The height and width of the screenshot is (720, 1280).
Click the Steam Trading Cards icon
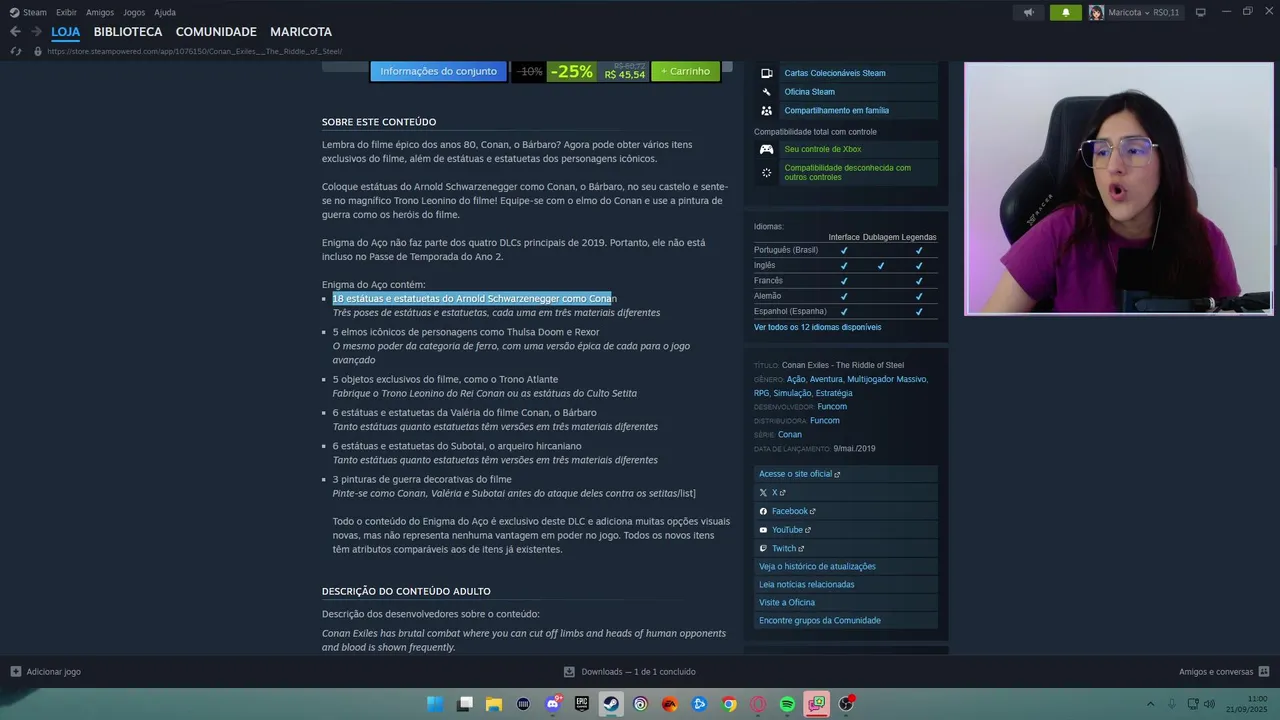767,73
